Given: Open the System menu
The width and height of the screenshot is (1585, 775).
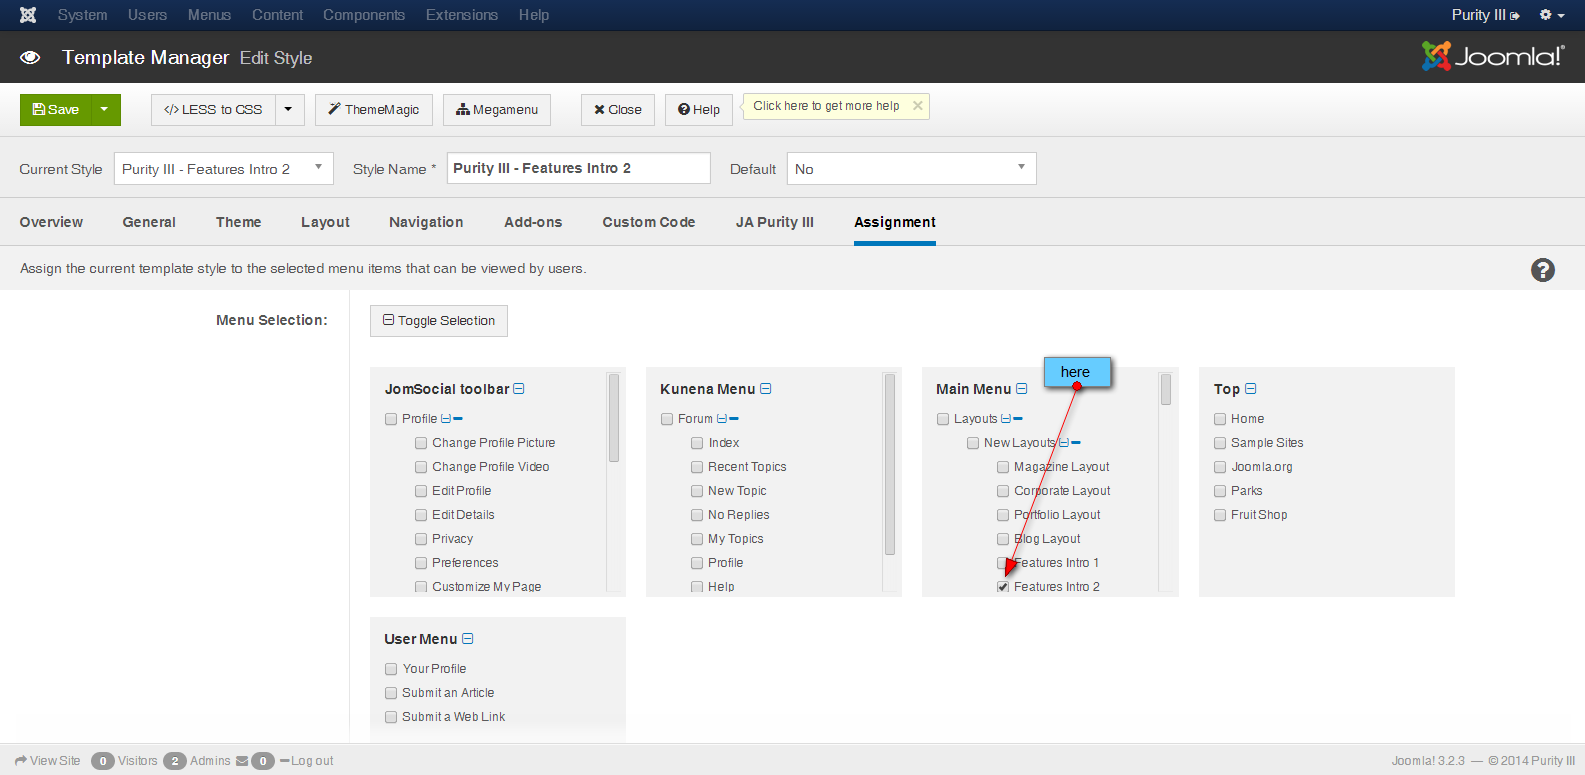Looking at the screenshot, I should point(82,15).
